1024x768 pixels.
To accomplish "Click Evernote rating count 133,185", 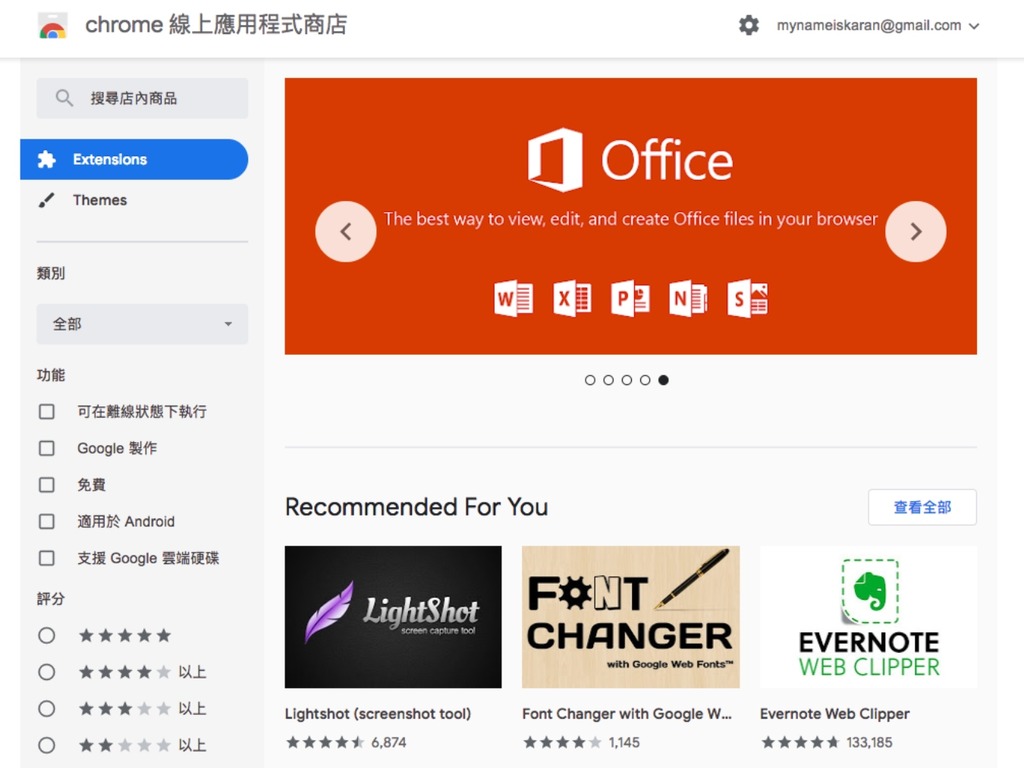I will [869, 743].
